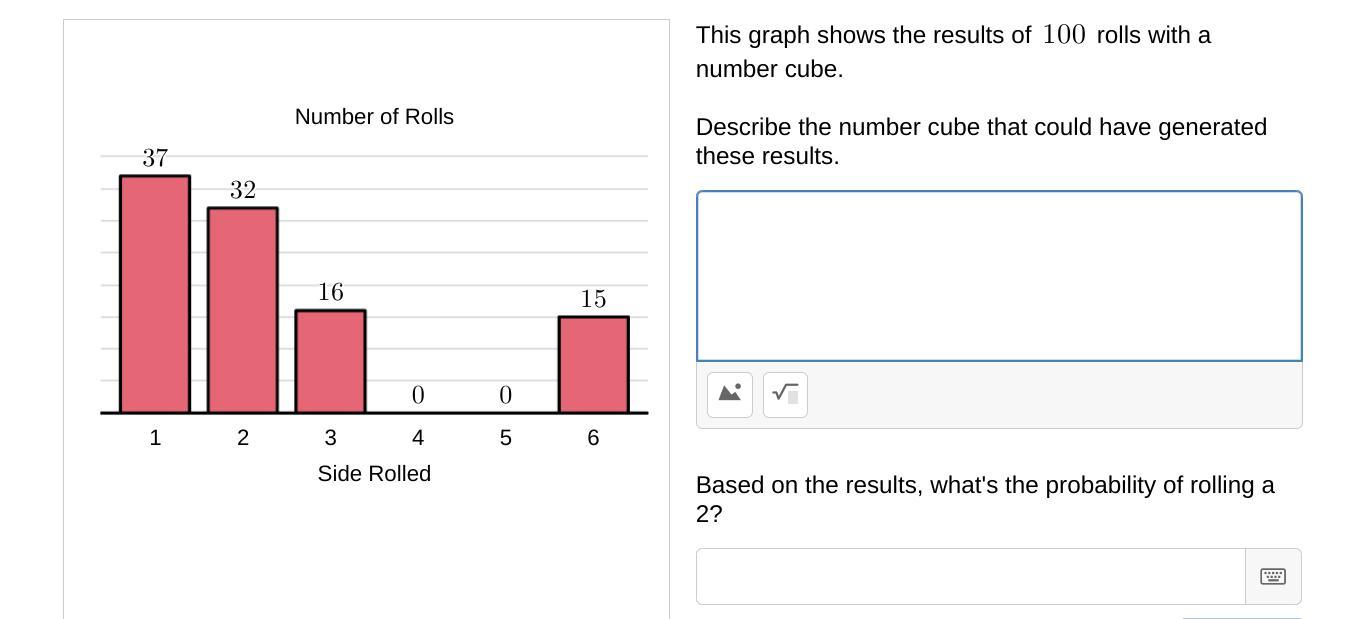The width and height of the screenshot is (1364, 619).
Task: Open the square root math editor
Action: [x=785, y=394]
